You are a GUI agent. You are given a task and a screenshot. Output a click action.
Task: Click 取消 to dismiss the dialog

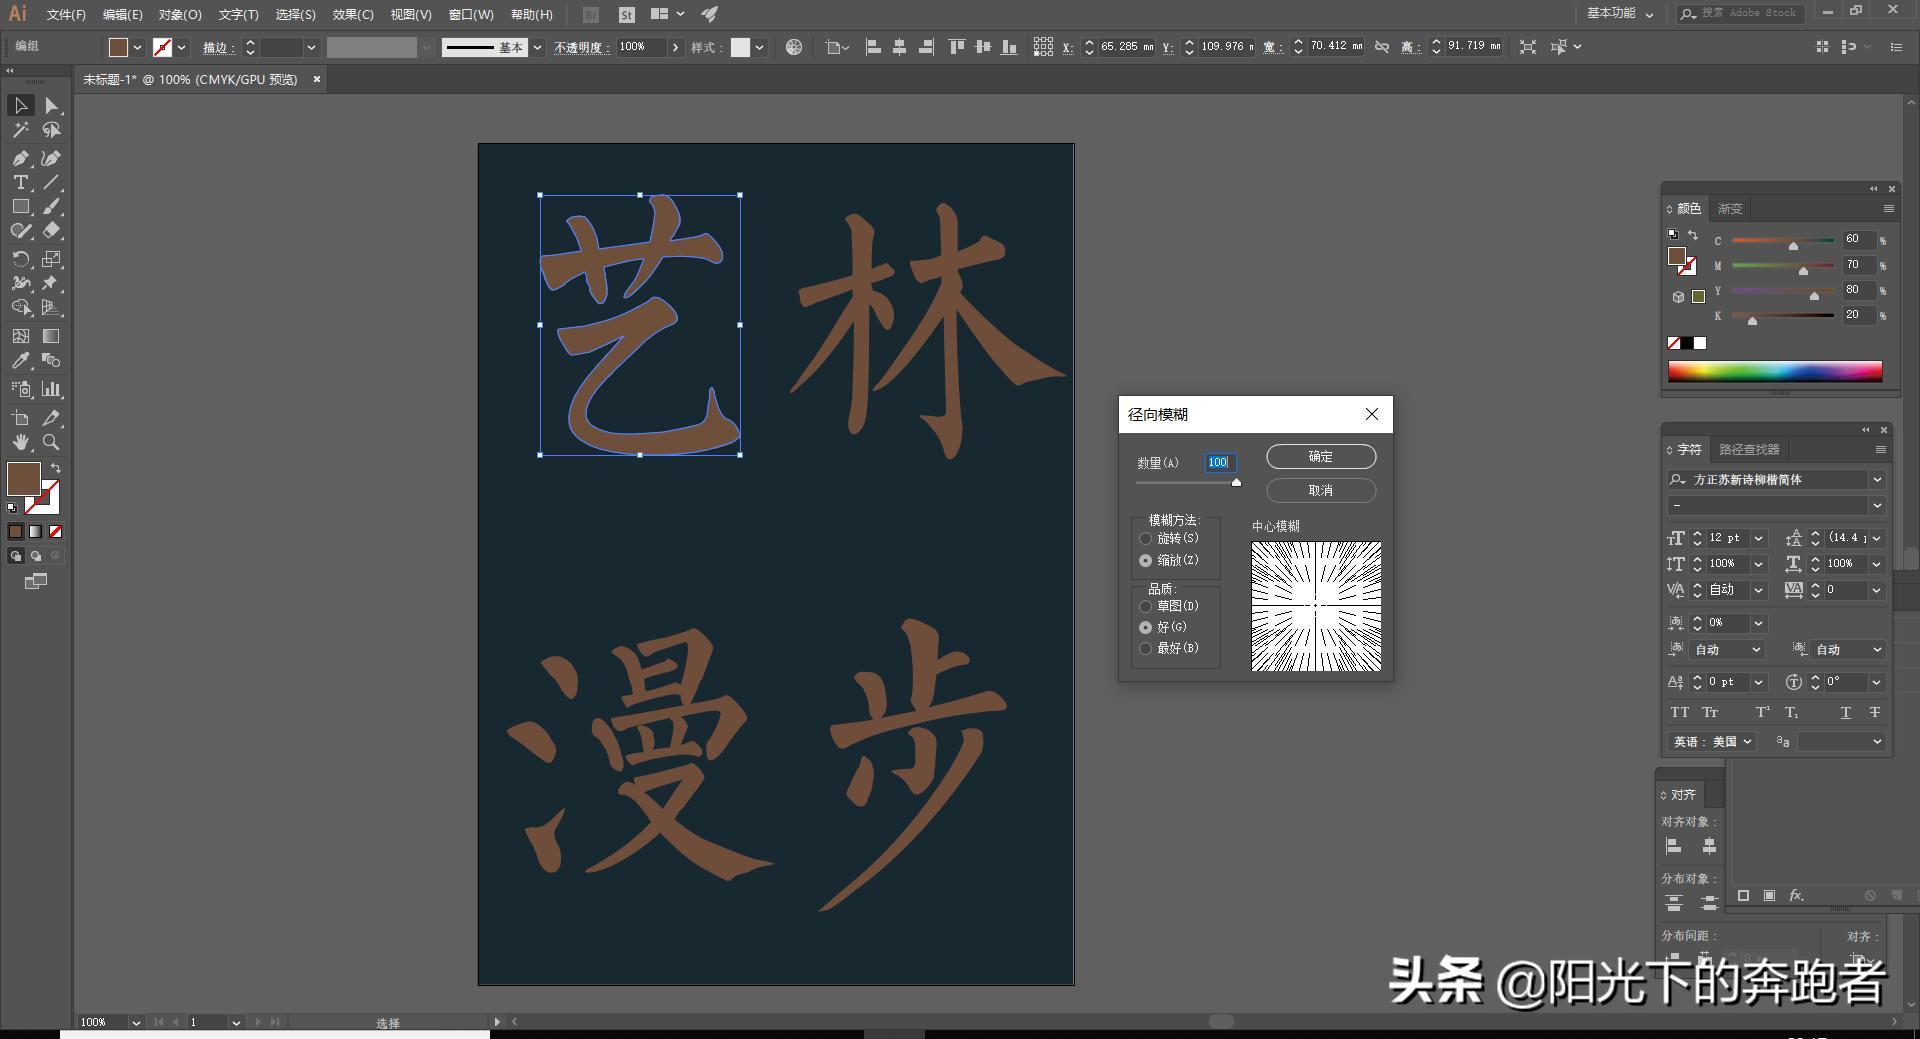(x=1320, y=490)
